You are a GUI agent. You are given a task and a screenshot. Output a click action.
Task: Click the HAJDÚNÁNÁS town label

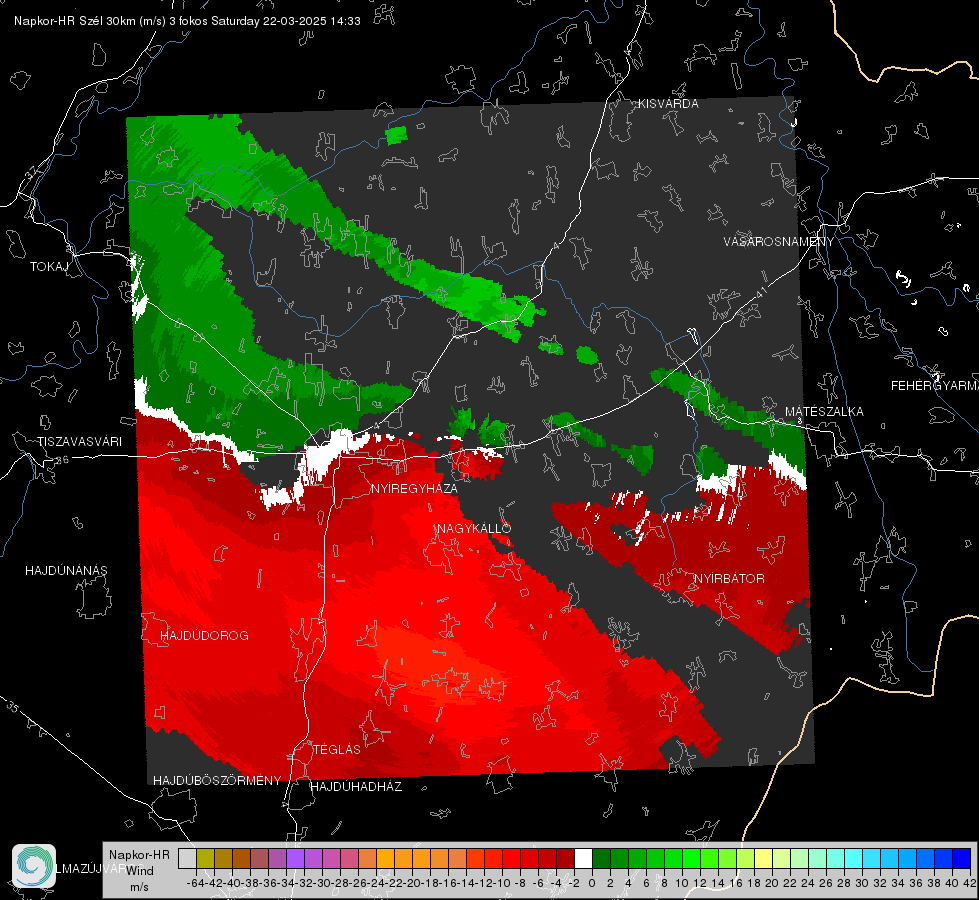pos(66,571)
